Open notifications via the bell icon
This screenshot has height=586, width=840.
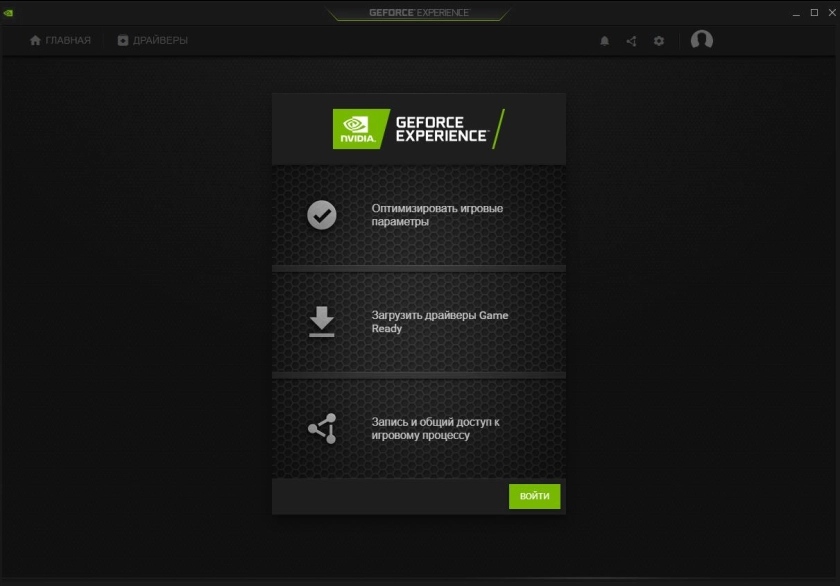(x=604, y=41)
